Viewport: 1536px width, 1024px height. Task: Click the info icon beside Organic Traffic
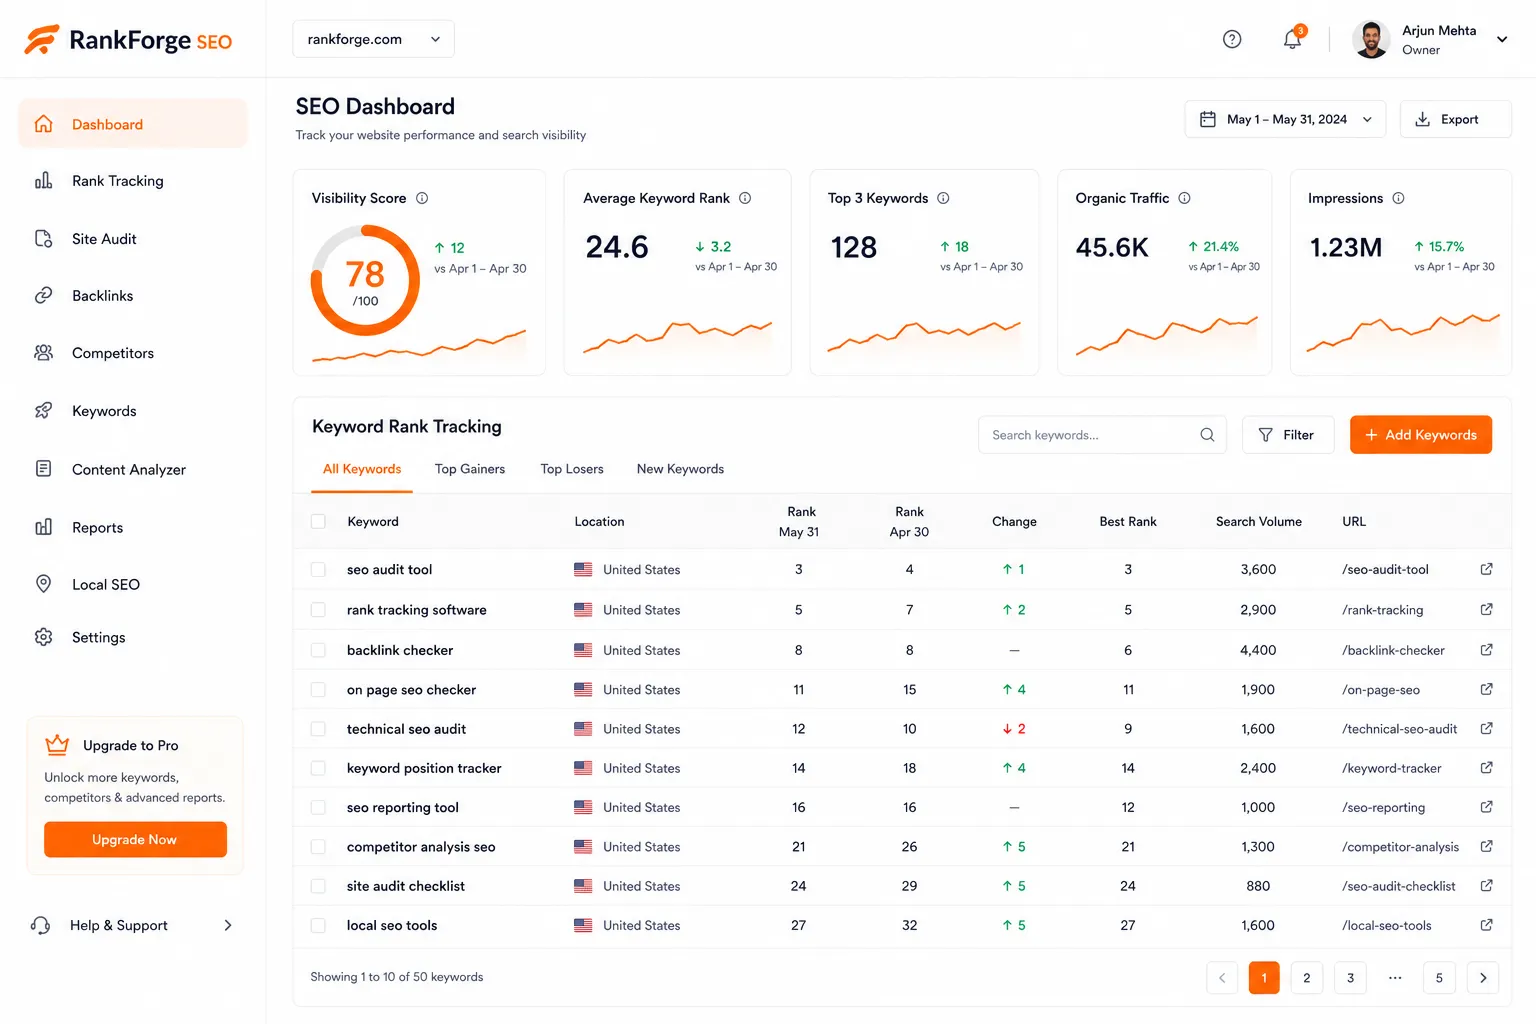coord(1184,198)
